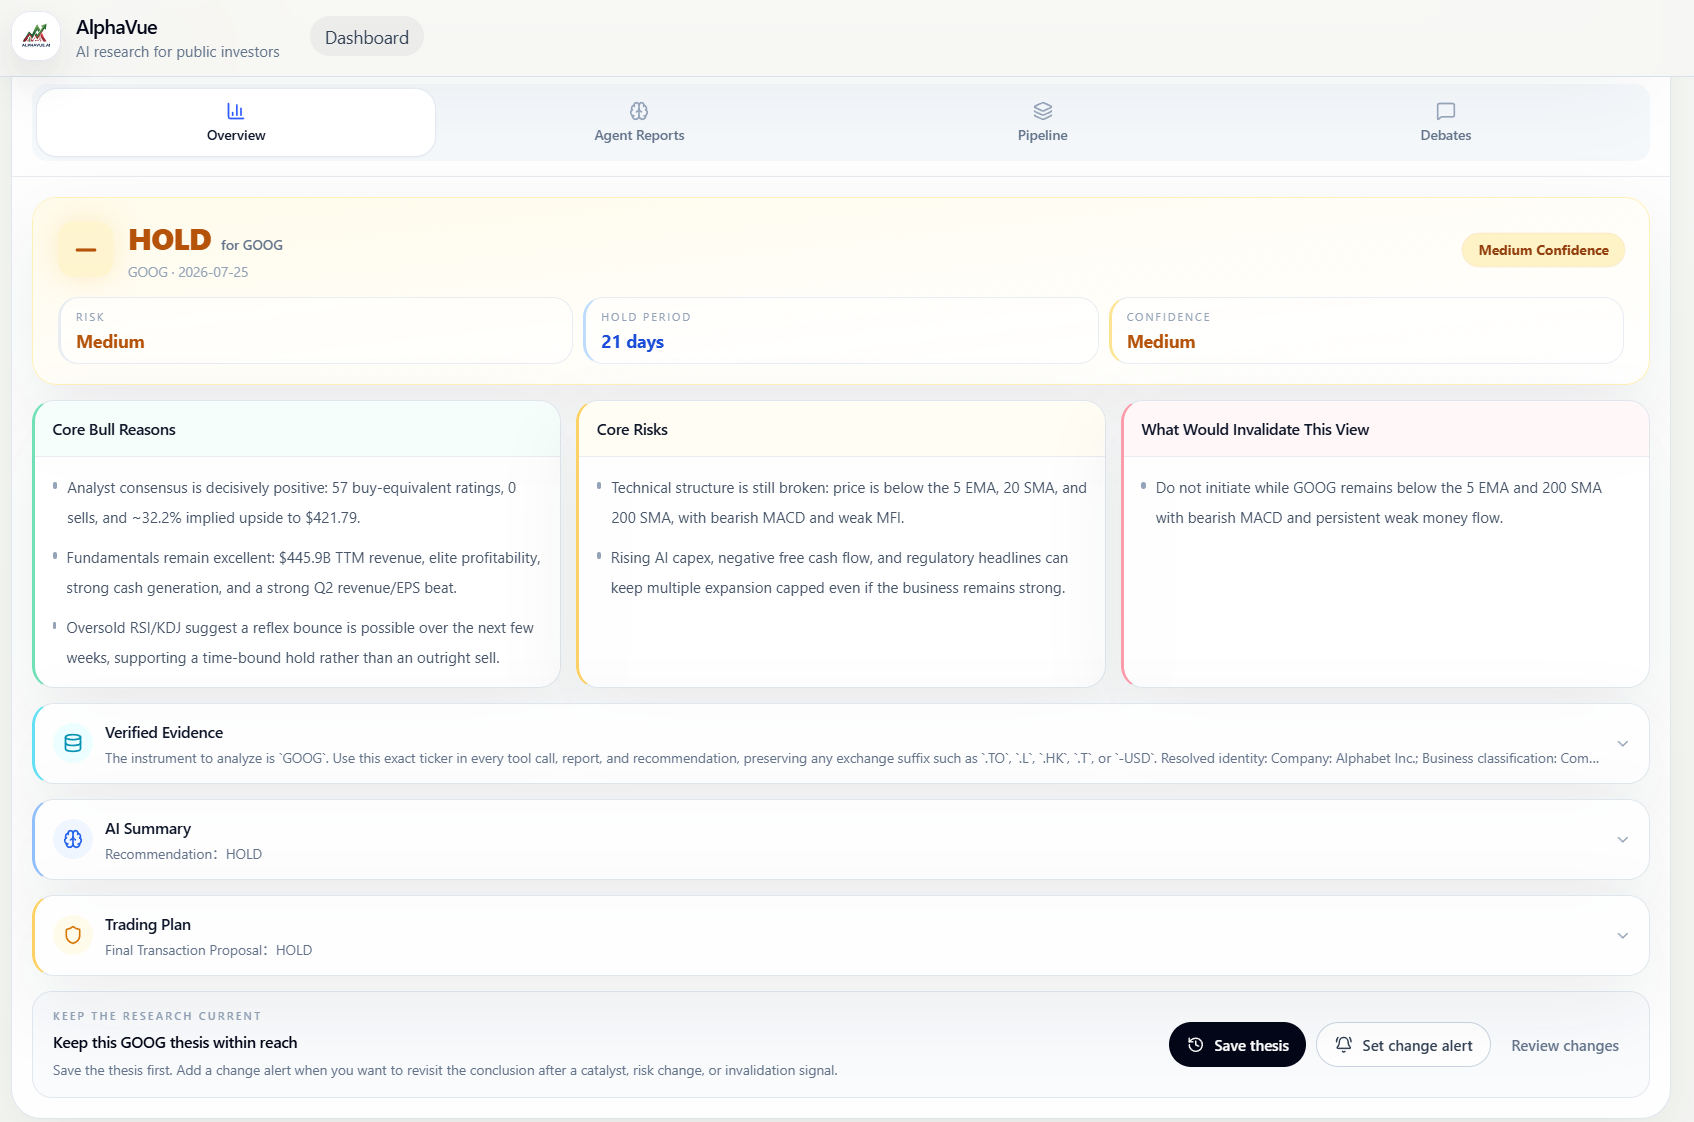Click the AI Summary brain icon
Image resolution: width=1694 pixels, height=1122 pixels.
coord(73,839)
